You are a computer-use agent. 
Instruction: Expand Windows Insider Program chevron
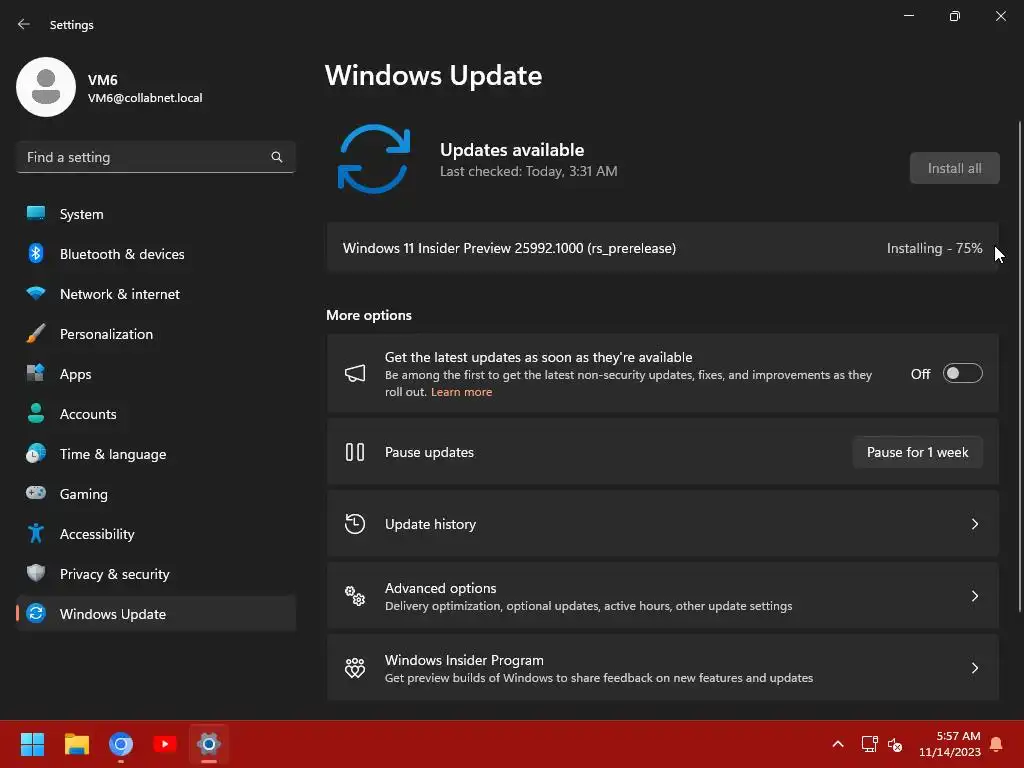(x=974, y=667)
